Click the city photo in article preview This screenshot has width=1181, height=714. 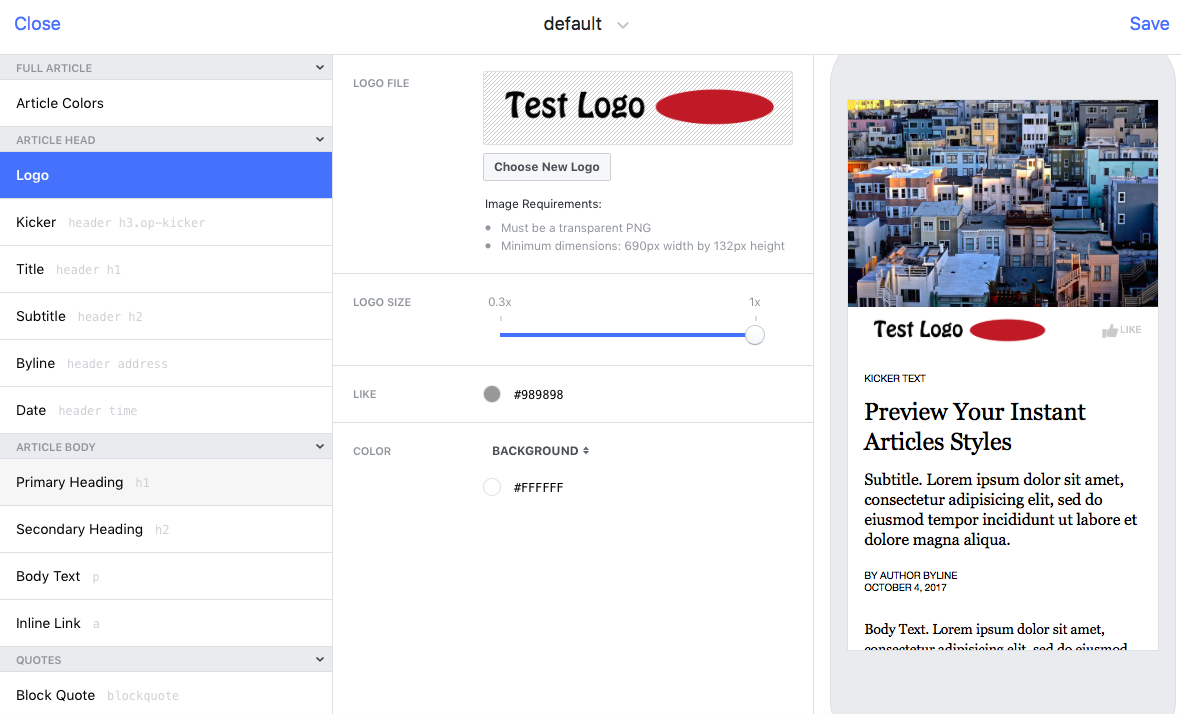click(1002, 203)
